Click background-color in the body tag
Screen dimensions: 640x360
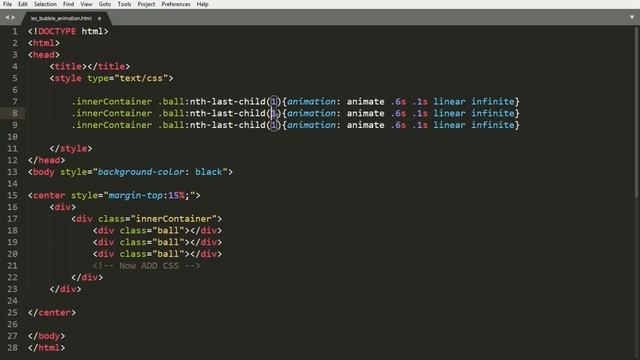141,172
